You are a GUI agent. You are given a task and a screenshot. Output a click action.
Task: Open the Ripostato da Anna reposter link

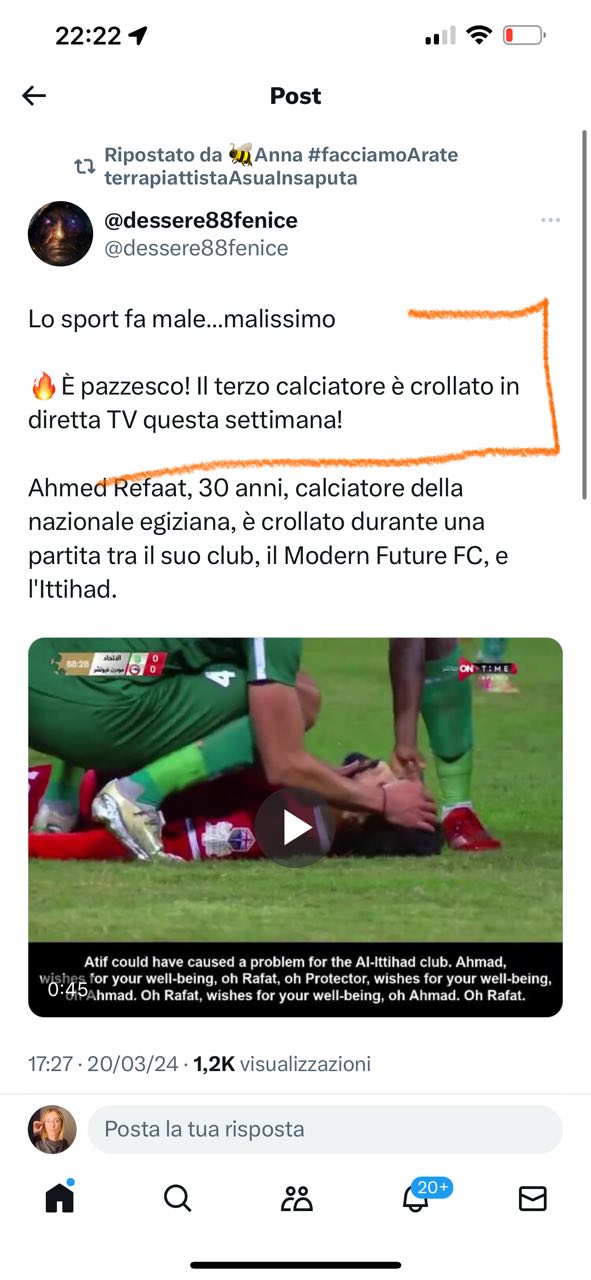click(281, 167)
